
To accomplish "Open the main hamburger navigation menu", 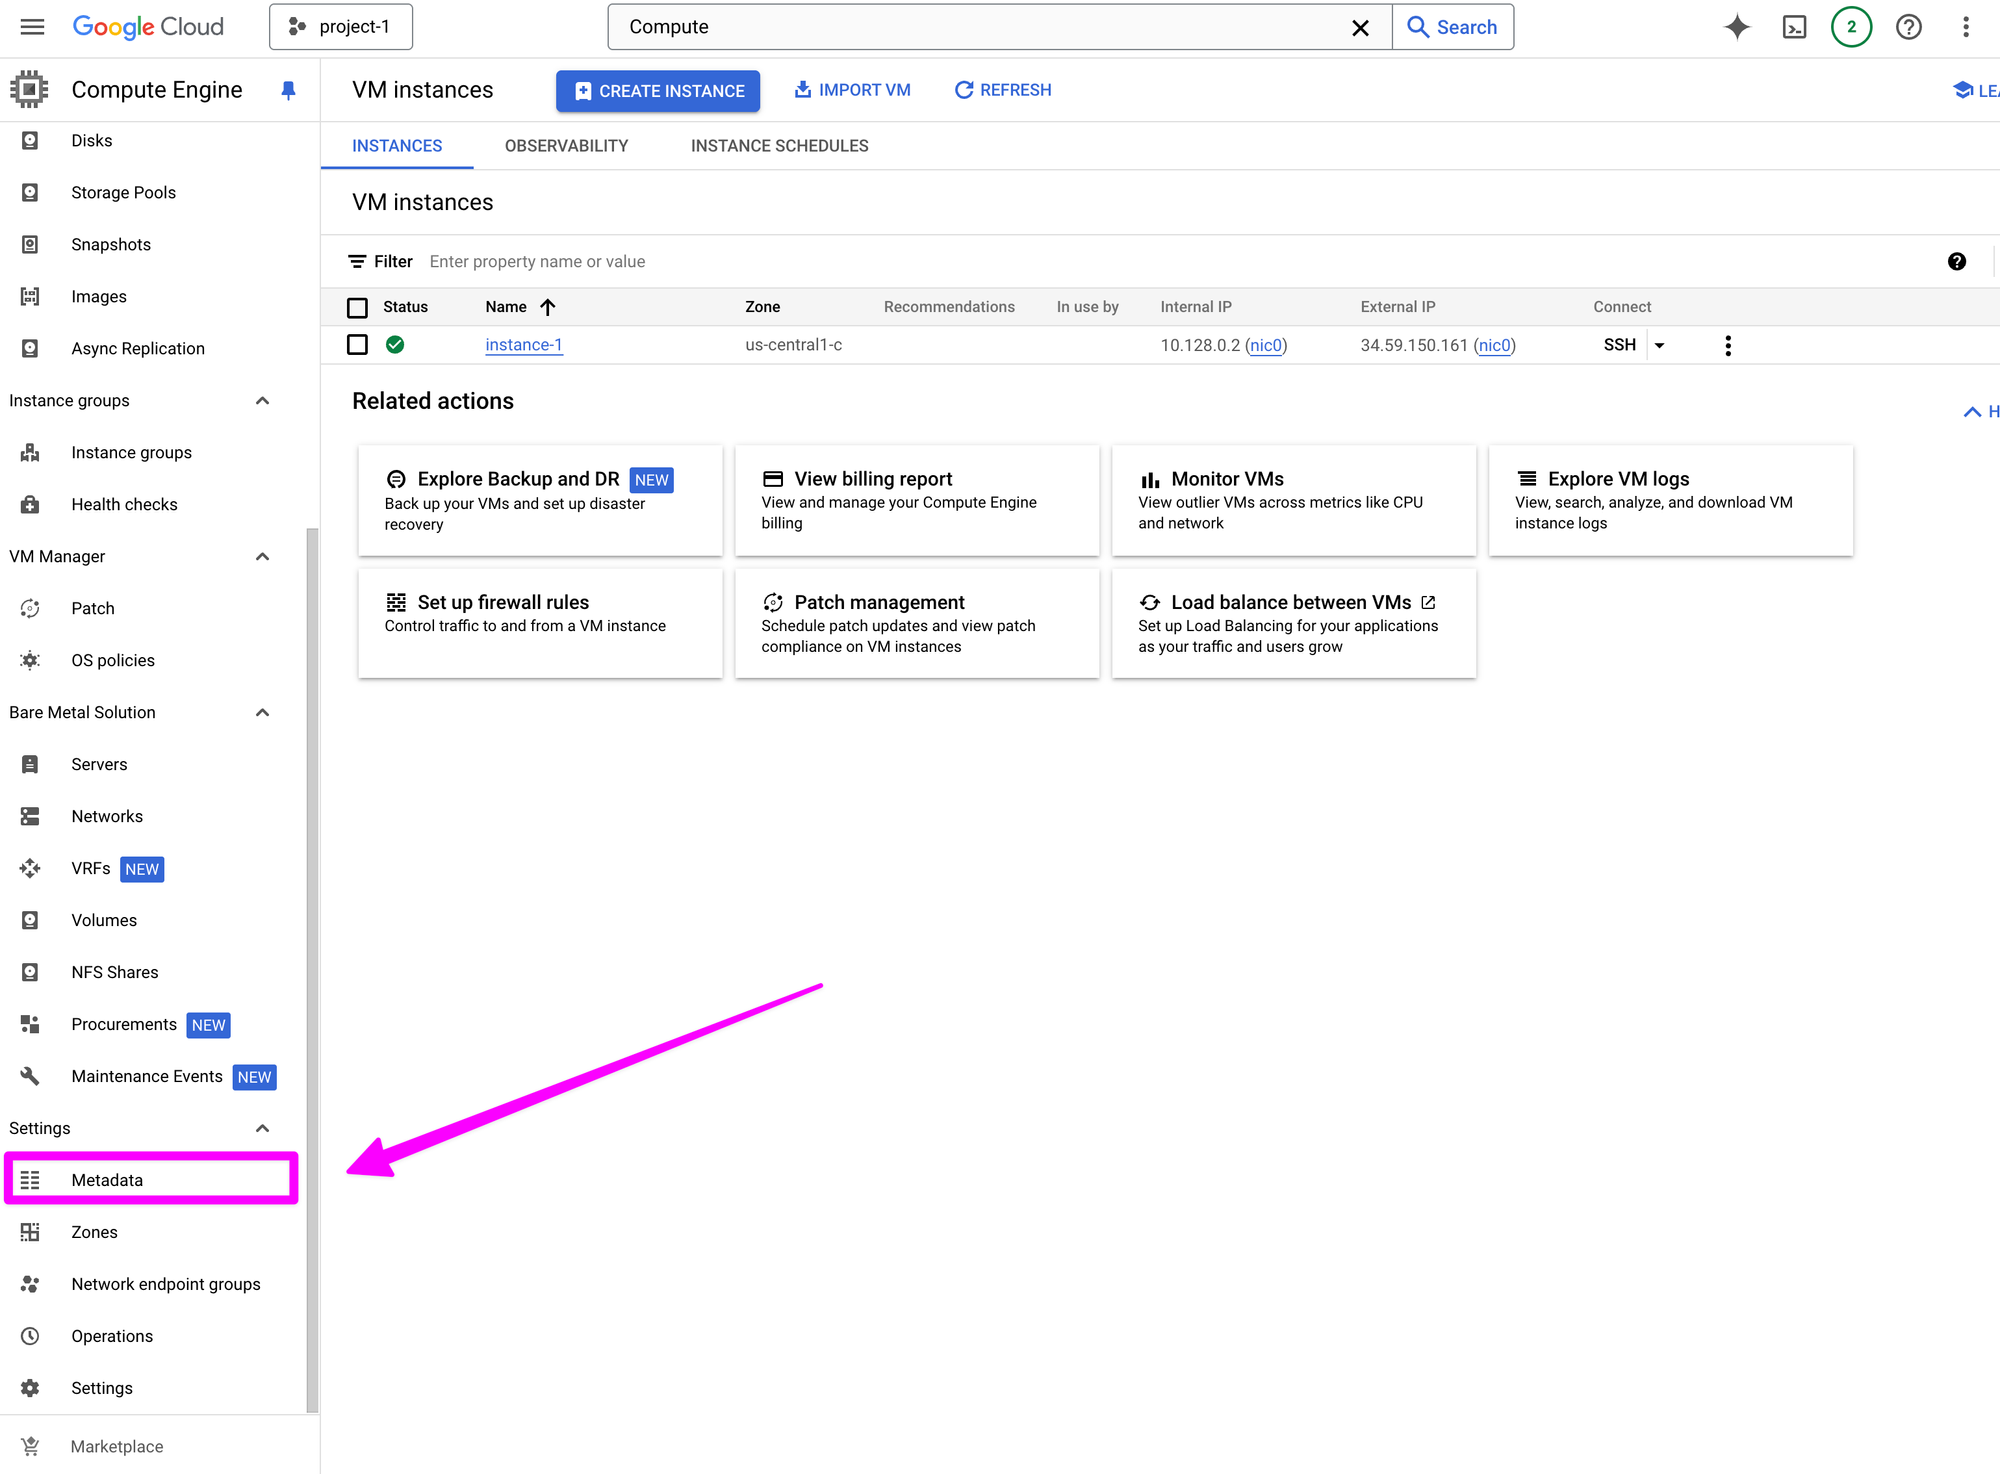I will click(32, 27).
